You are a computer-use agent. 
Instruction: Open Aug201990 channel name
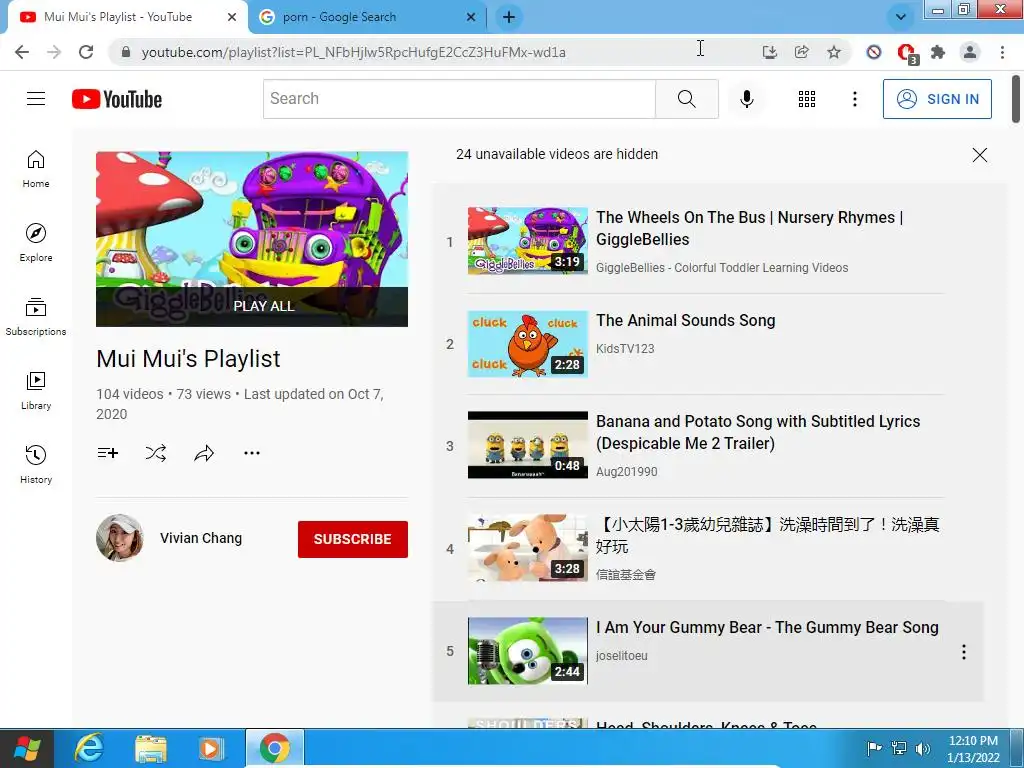(x=626, y=472)
